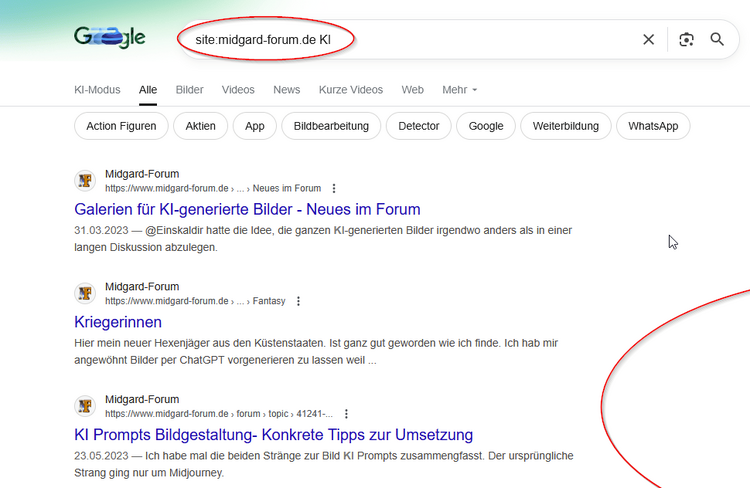Screen dimensions: 750x488
Task: Select the News tab
Action: (286, 90)
